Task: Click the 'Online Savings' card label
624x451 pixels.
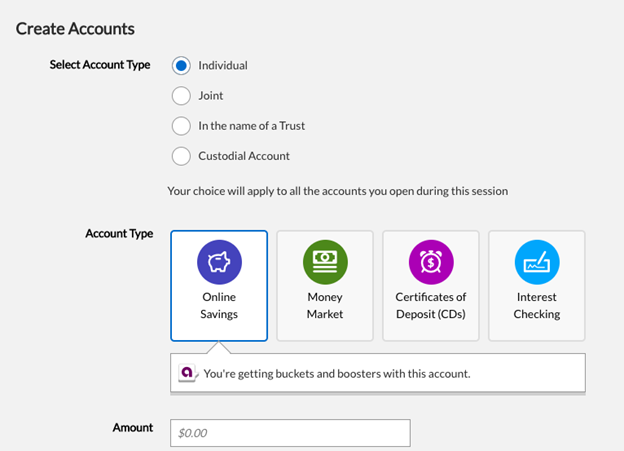Action: 219,305
